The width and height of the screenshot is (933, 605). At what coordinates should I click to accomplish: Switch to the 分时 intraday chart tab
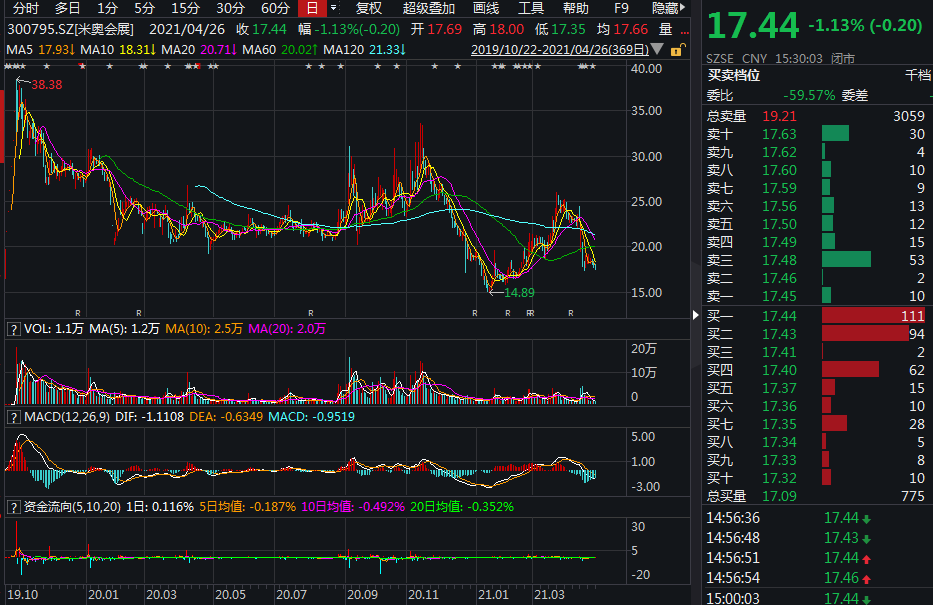pos(26,8)
